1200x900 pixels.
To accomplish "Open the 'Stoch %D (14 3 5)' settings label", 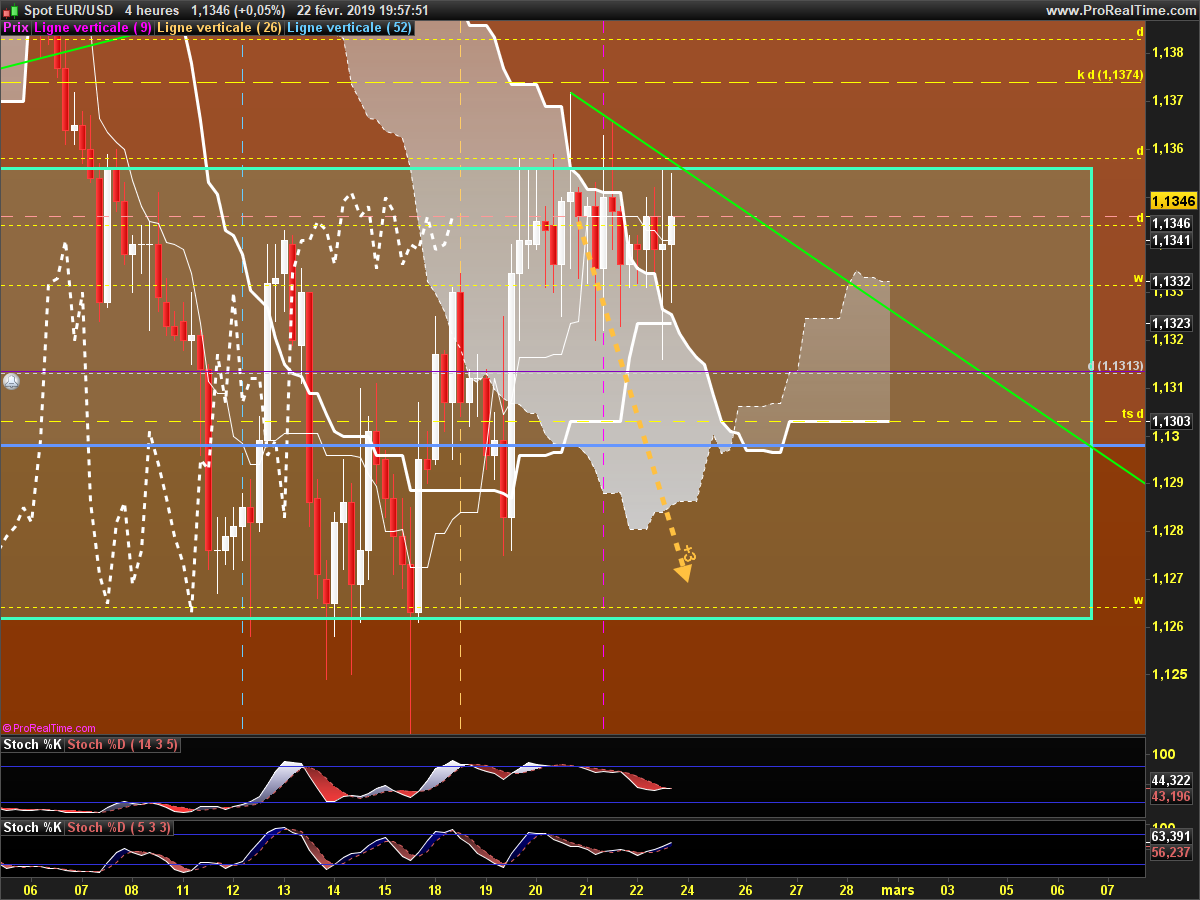I will pyautogui.click(x=124, y=745).
